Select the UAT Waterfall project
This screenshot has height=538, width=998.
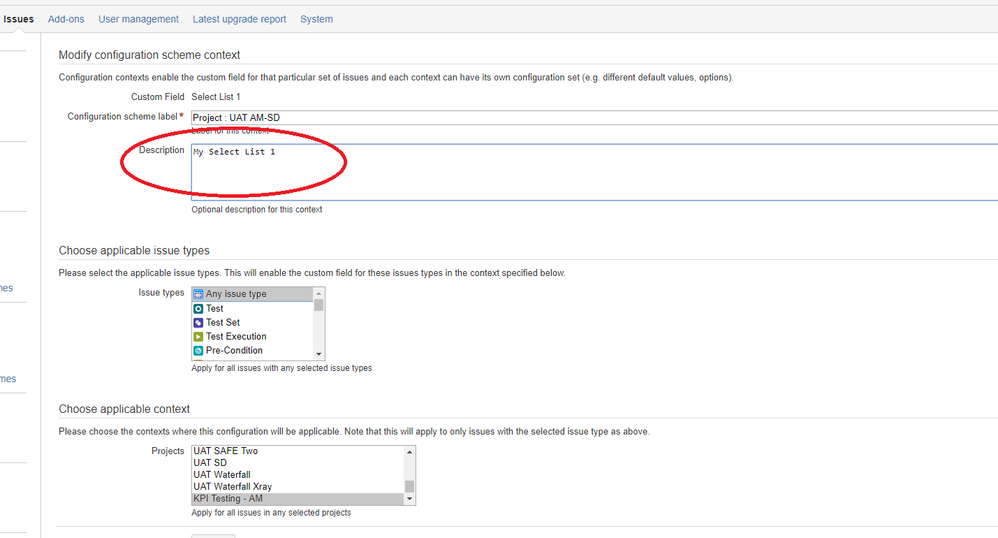[x=298, y=475]
